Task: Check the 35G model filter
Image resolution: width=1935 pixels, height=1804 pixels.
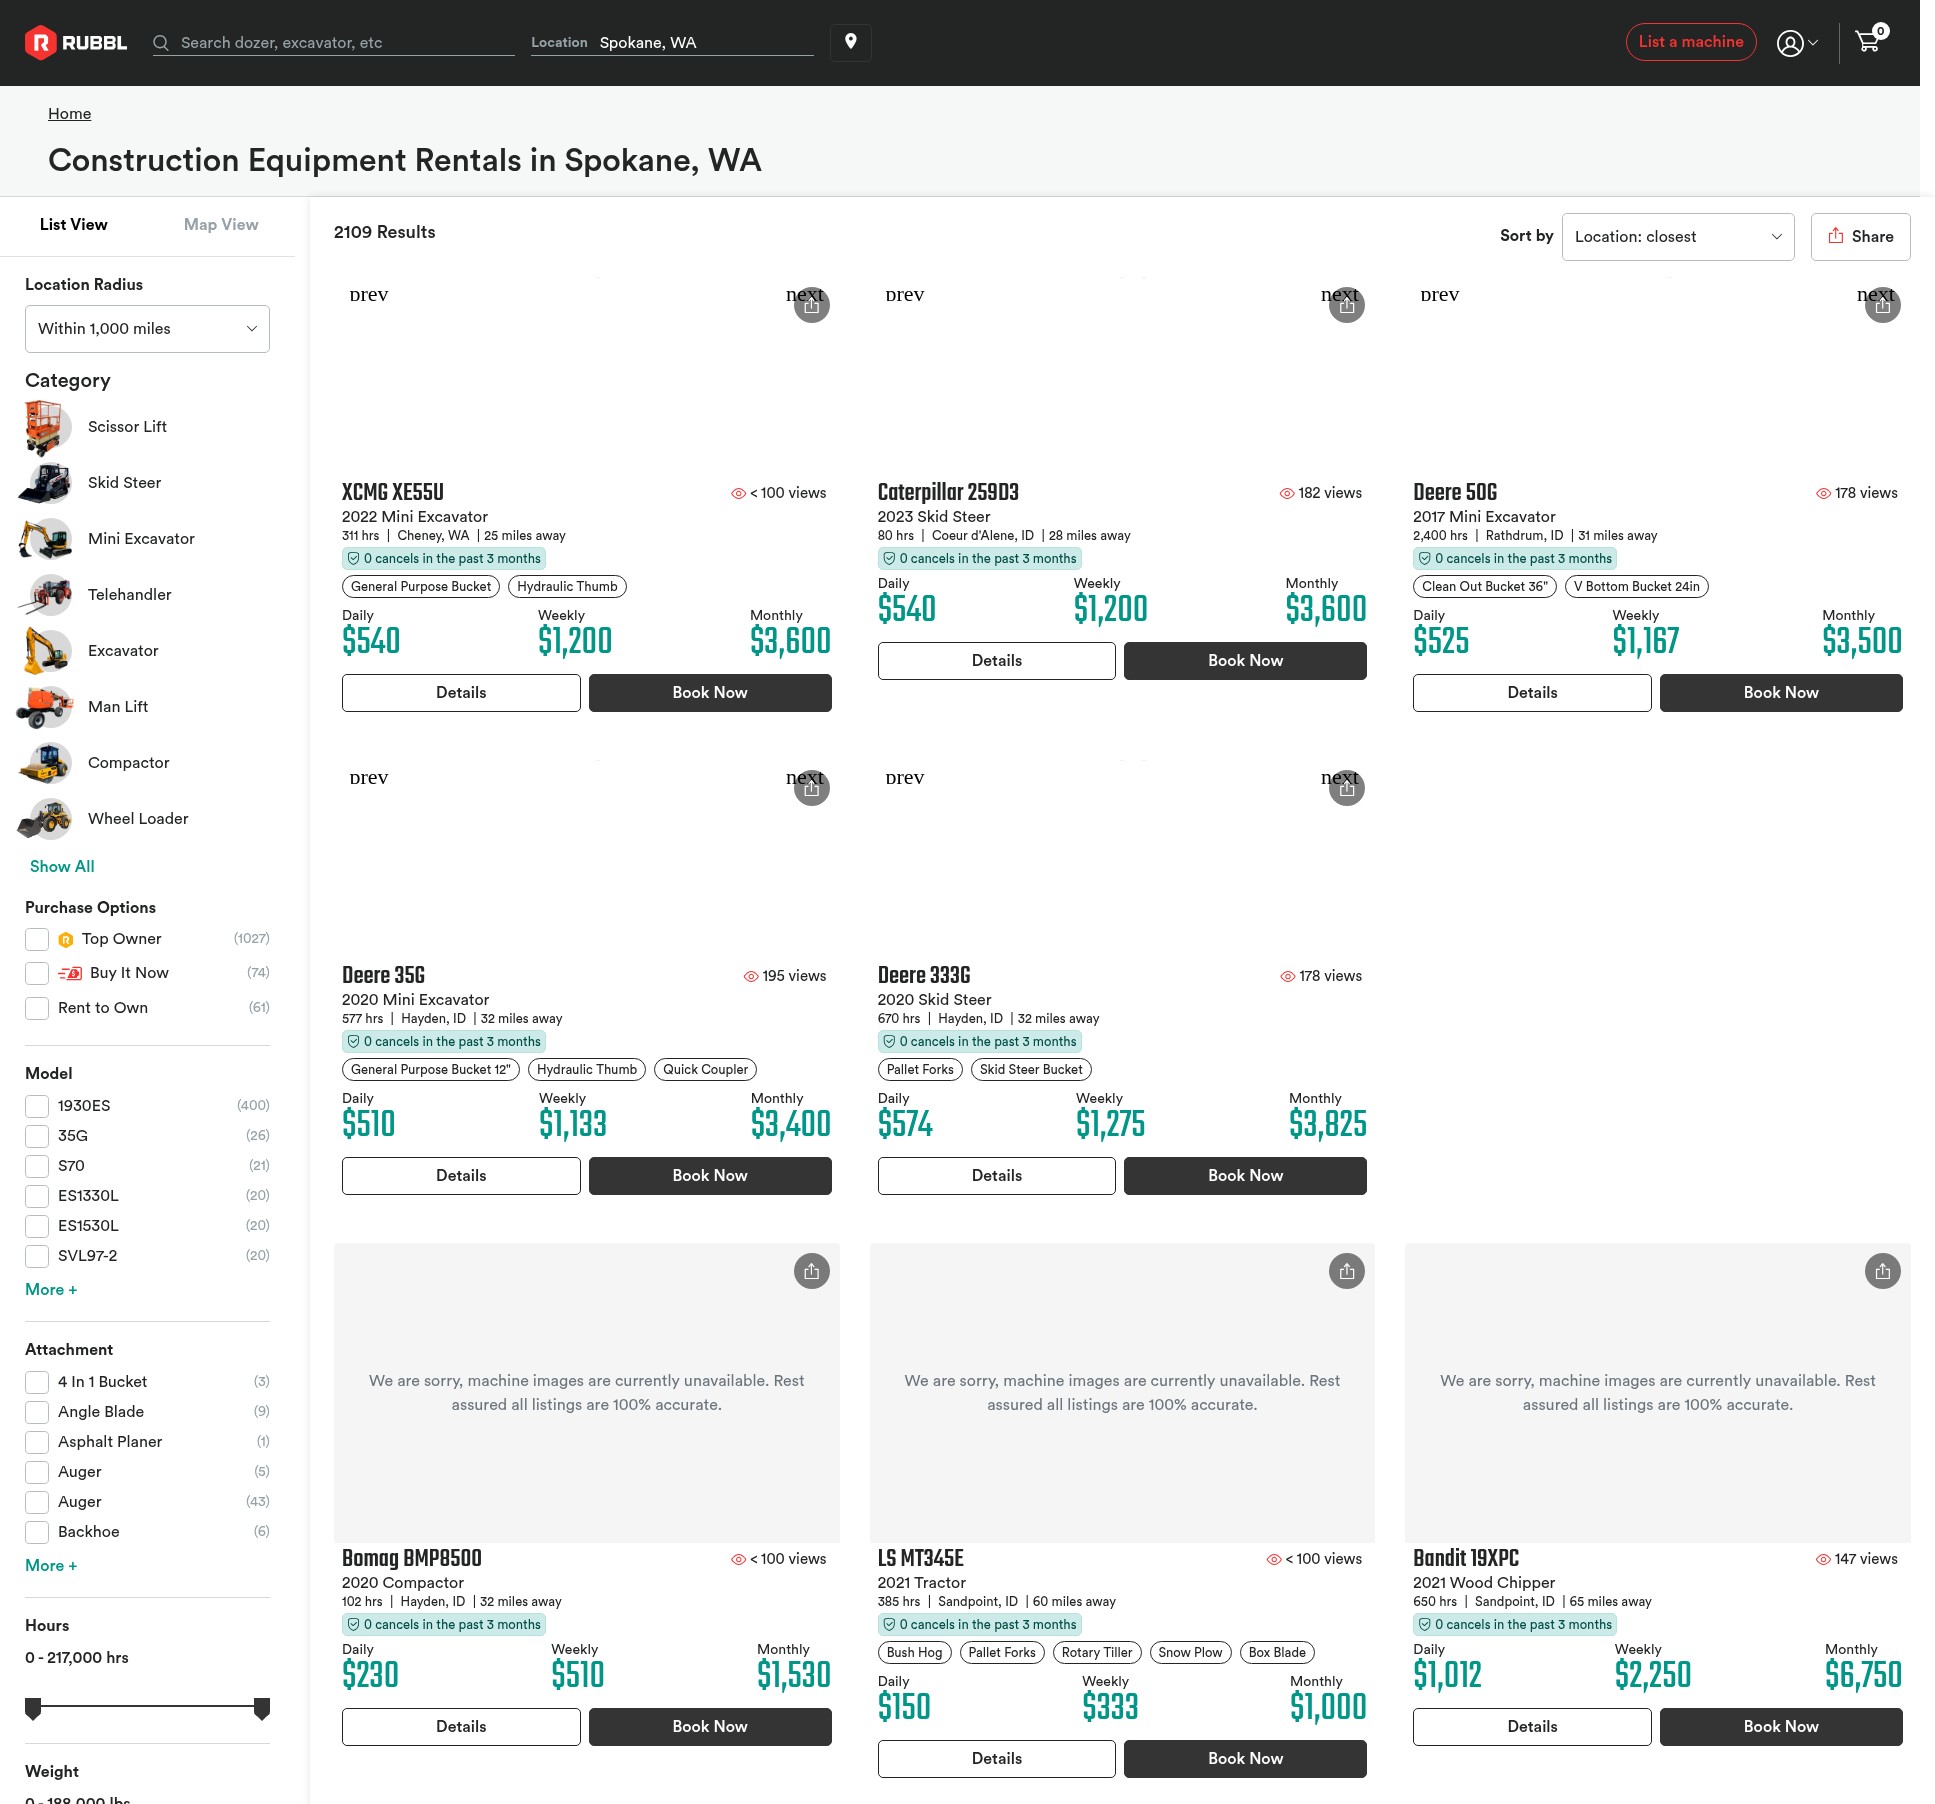Action: point(37,1136)
